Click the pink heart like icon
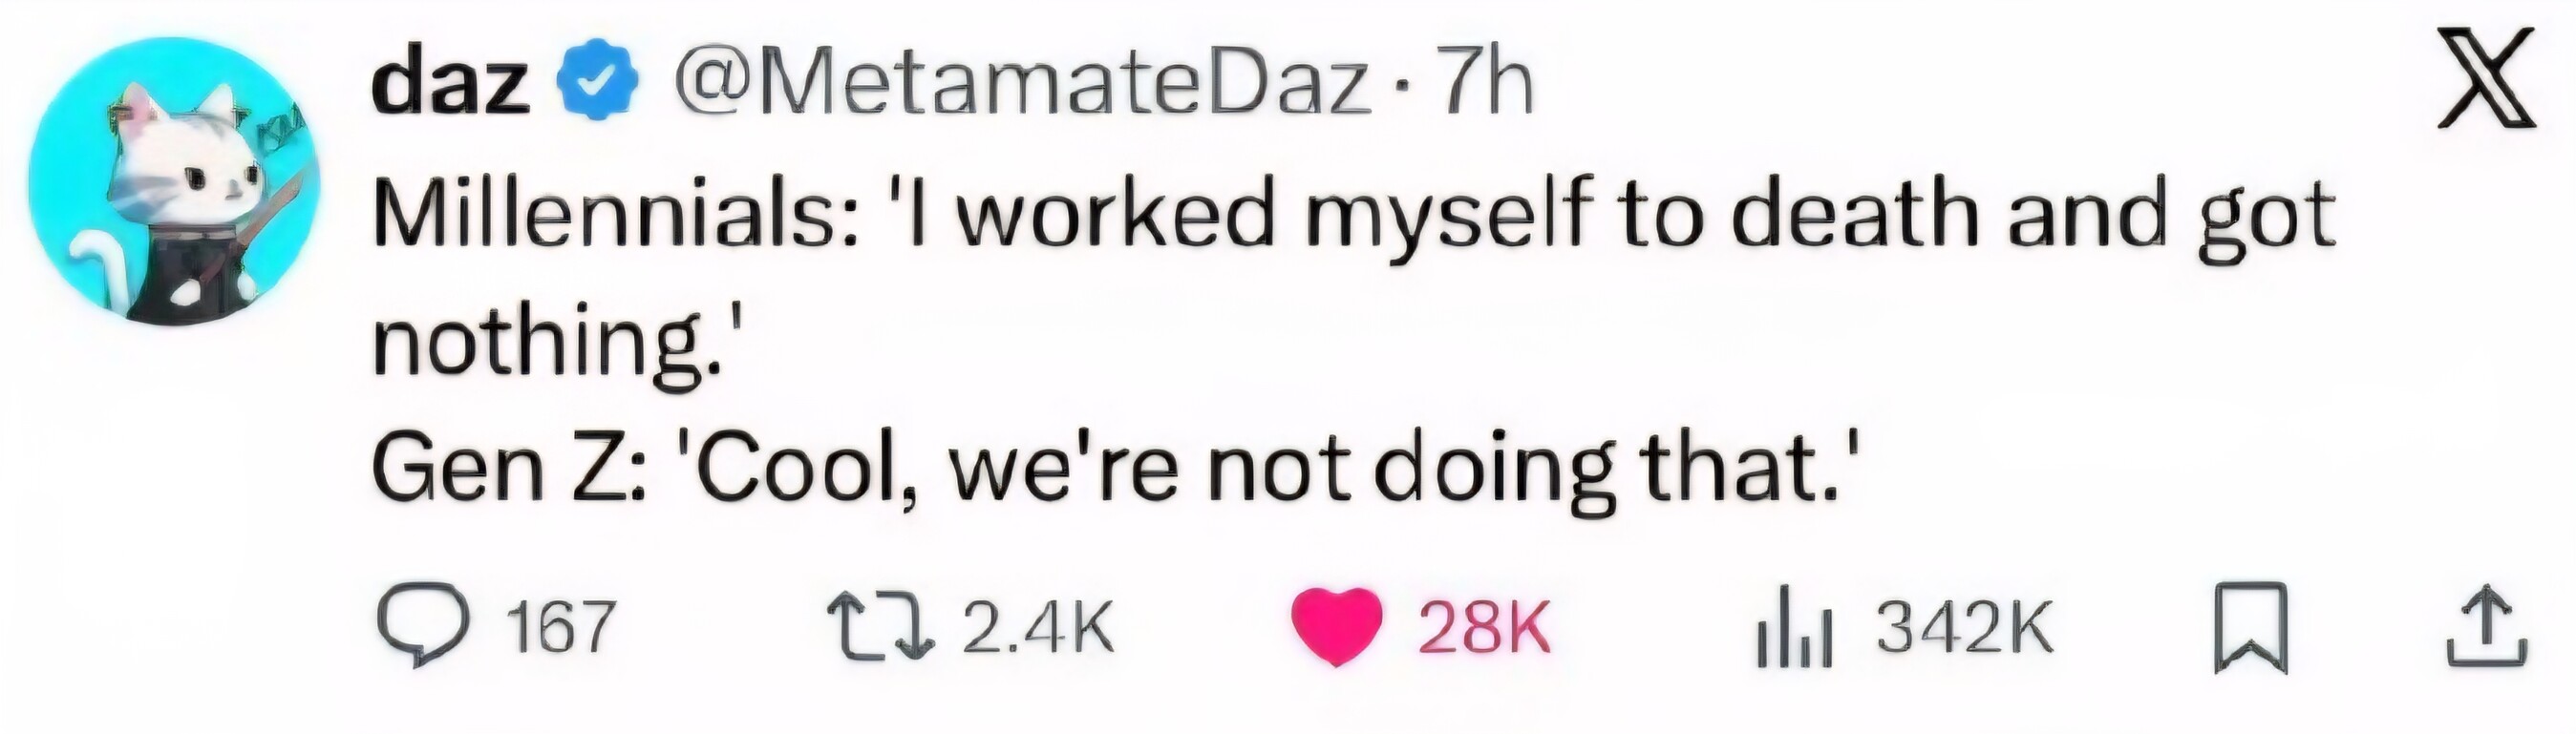The image size is (2576, 734). pos(1336,626)
